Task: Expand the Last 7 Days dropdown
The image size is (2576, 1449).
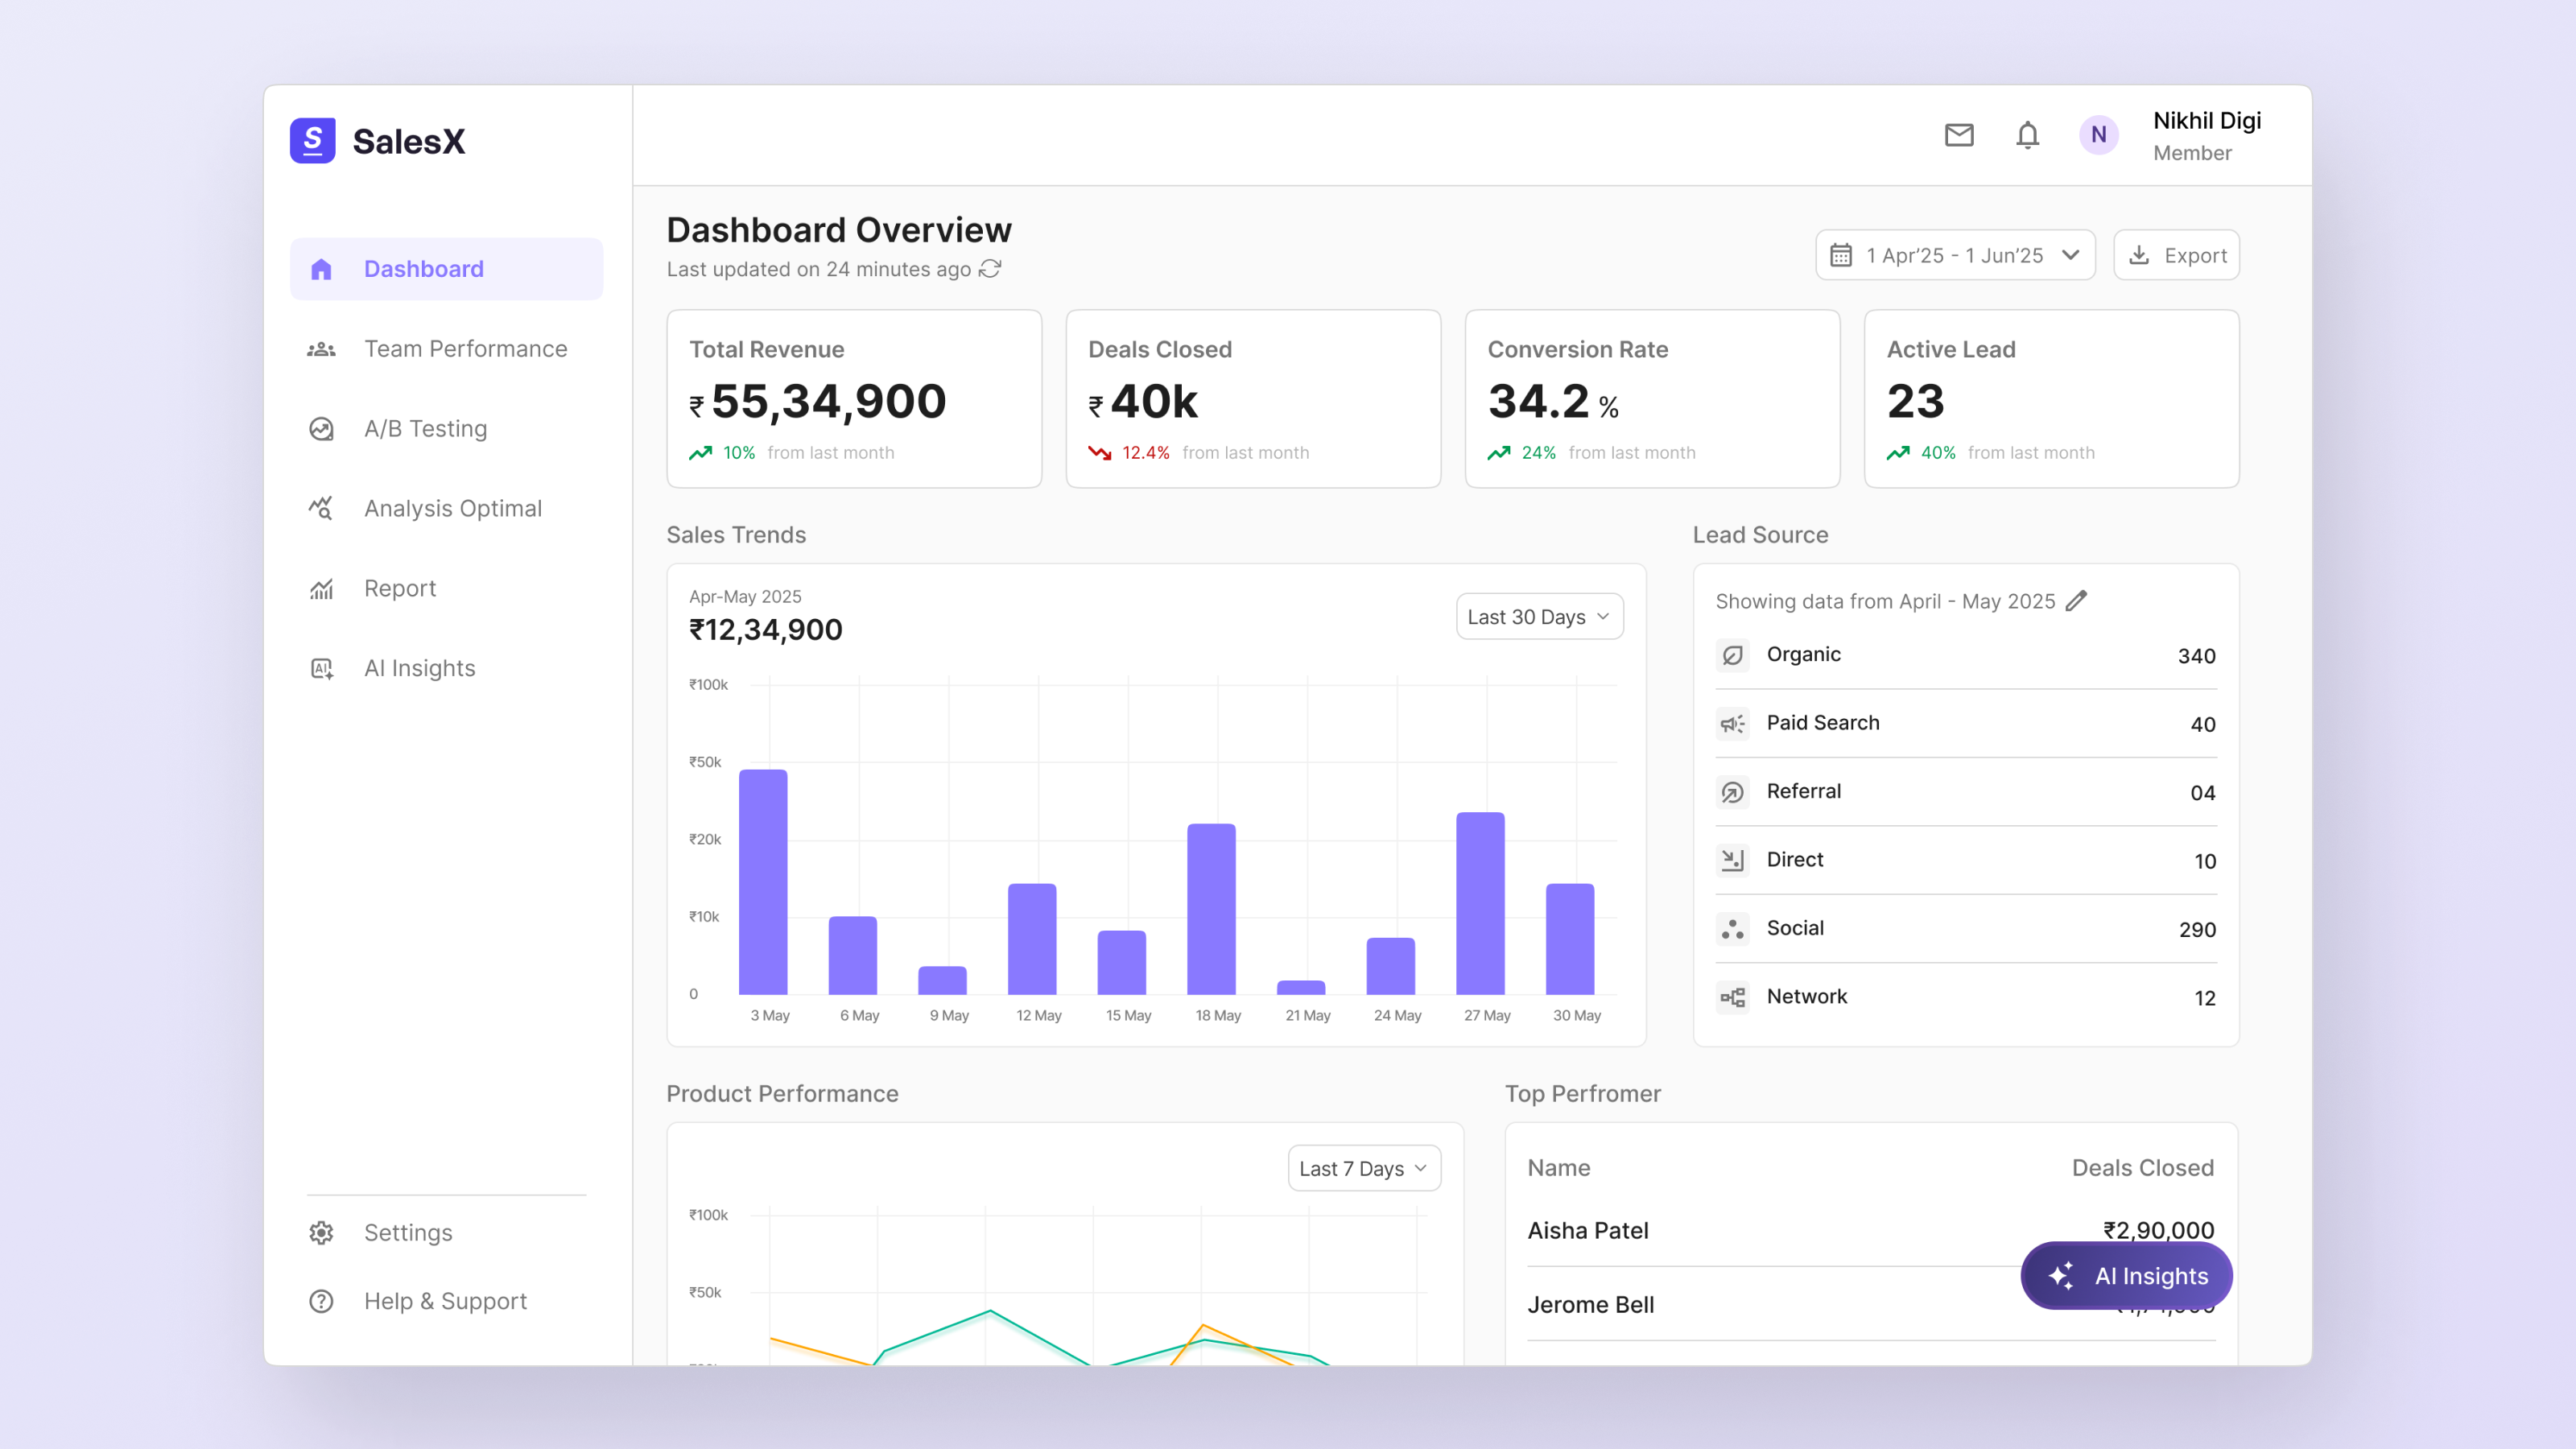Action: [1363, 1167]
